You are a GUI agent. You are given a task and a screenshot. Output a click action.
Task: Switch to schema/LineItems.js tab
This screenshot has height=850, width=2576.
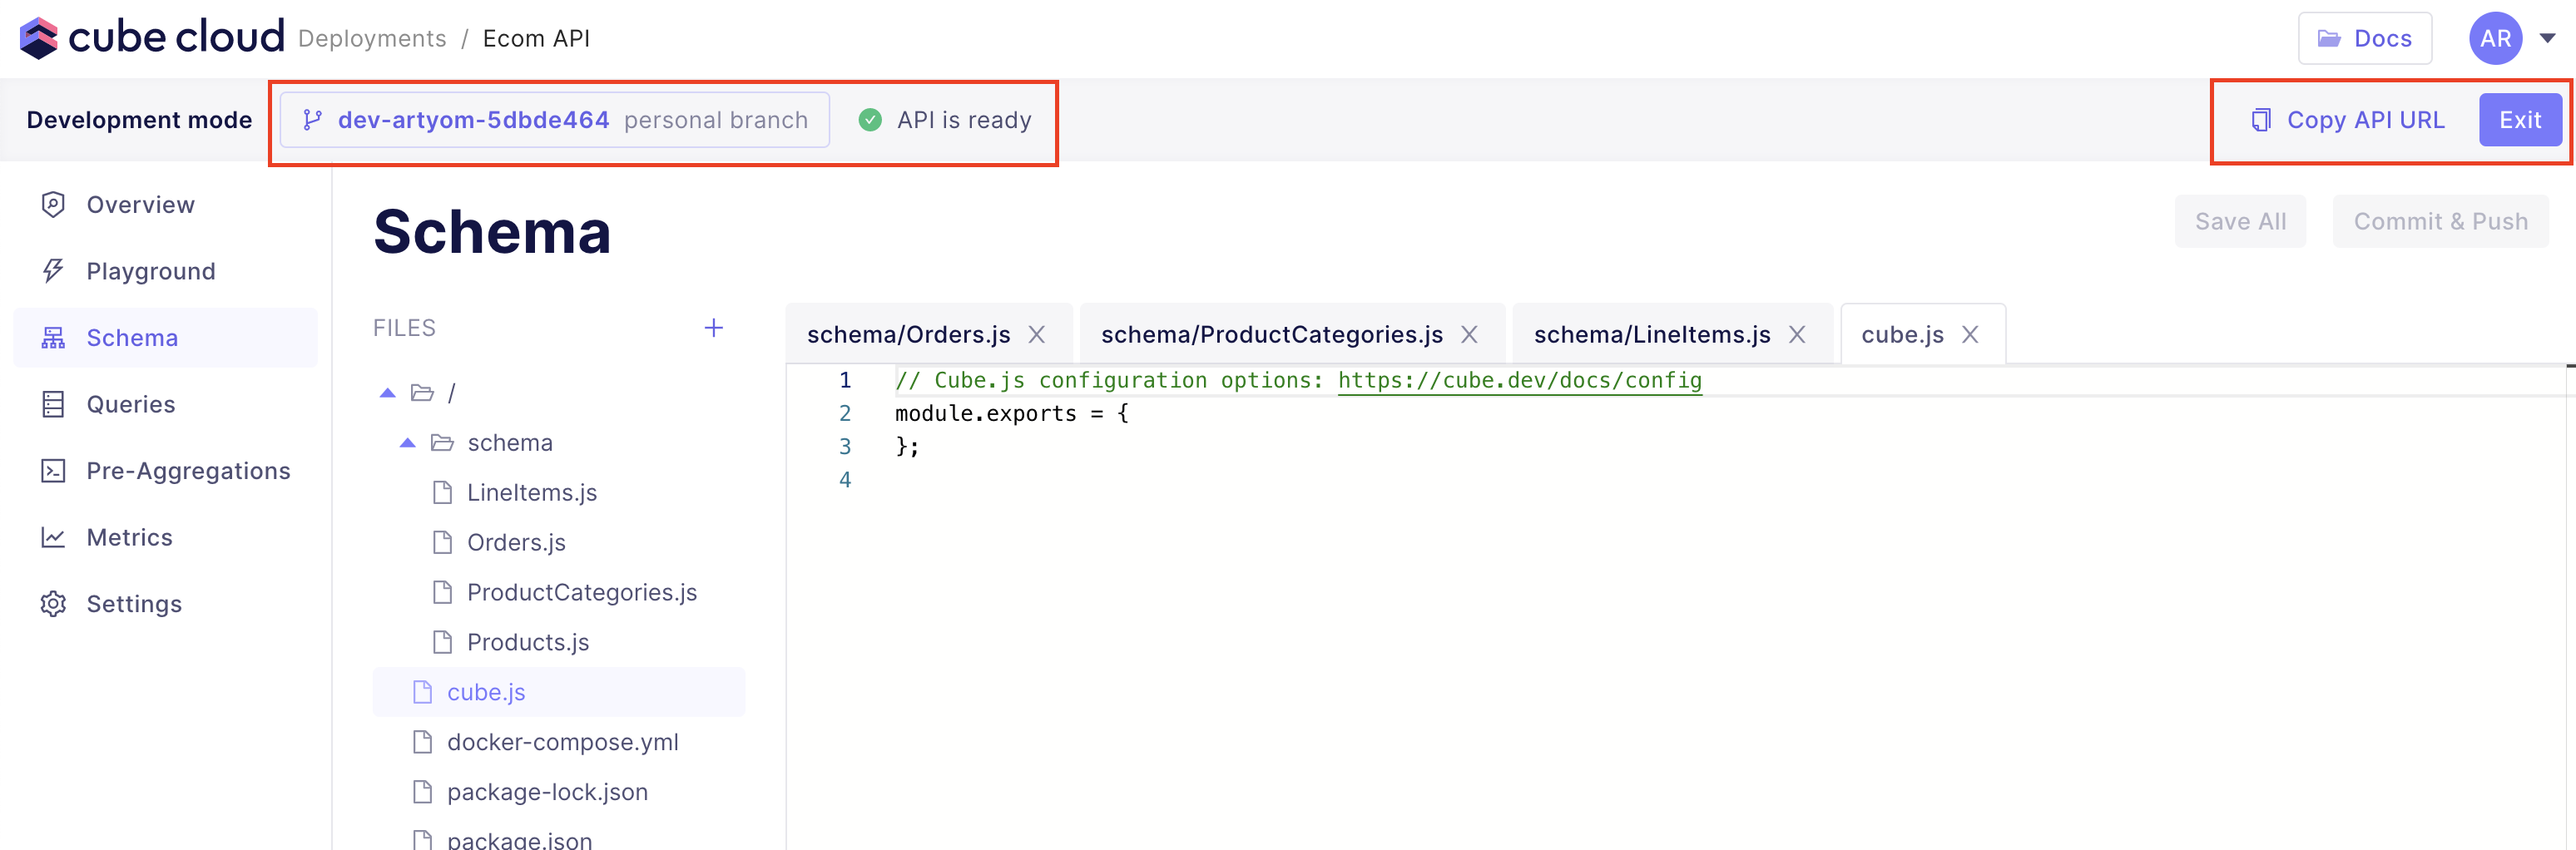click(1651, 335)
